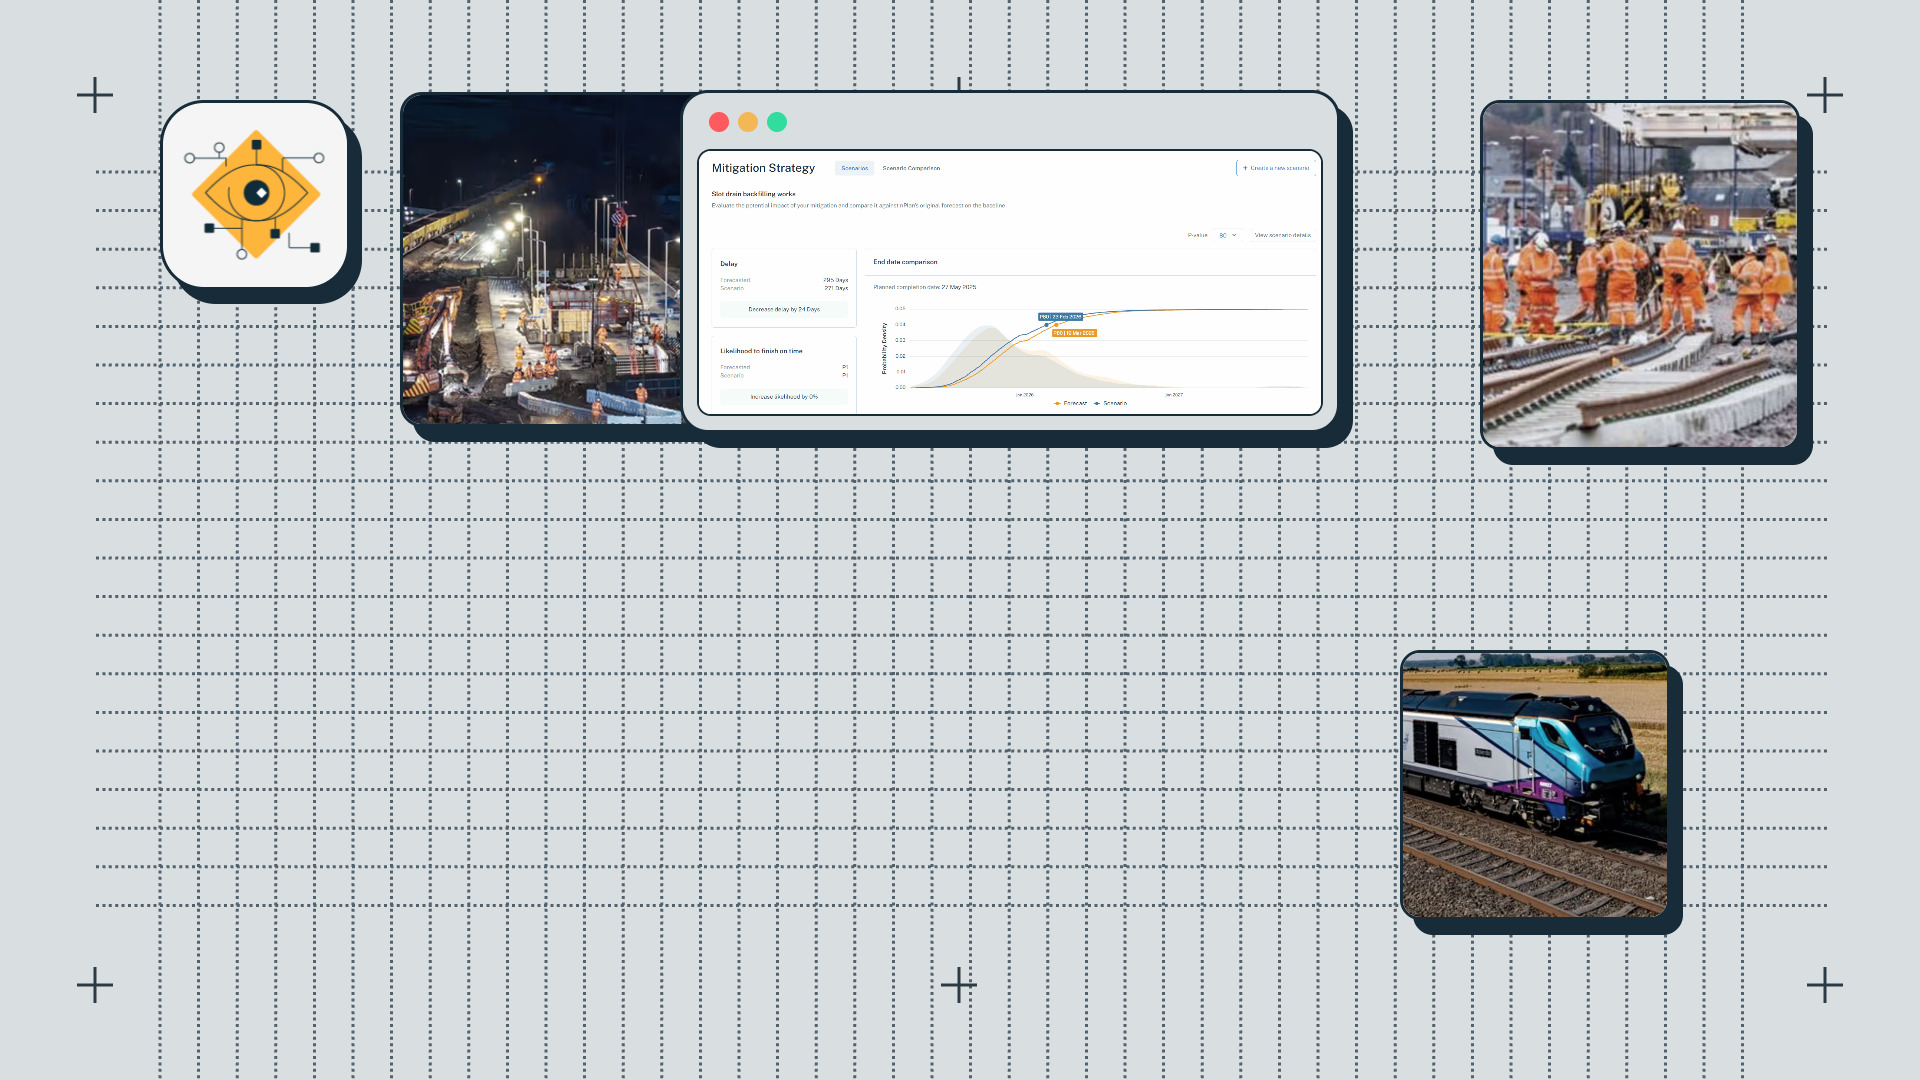Click the orange eye logo app icon

[x=255, y=194]
